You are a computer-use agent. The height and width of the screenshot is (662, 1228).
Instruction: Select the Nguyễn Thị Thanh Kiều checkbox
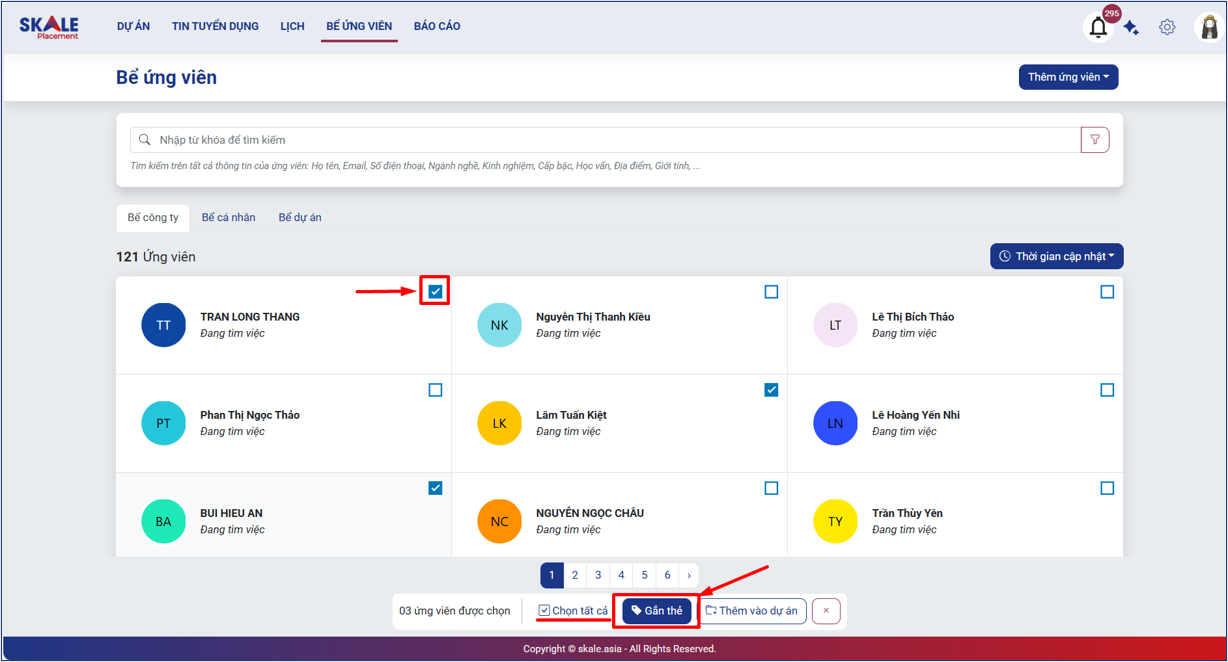771,292
